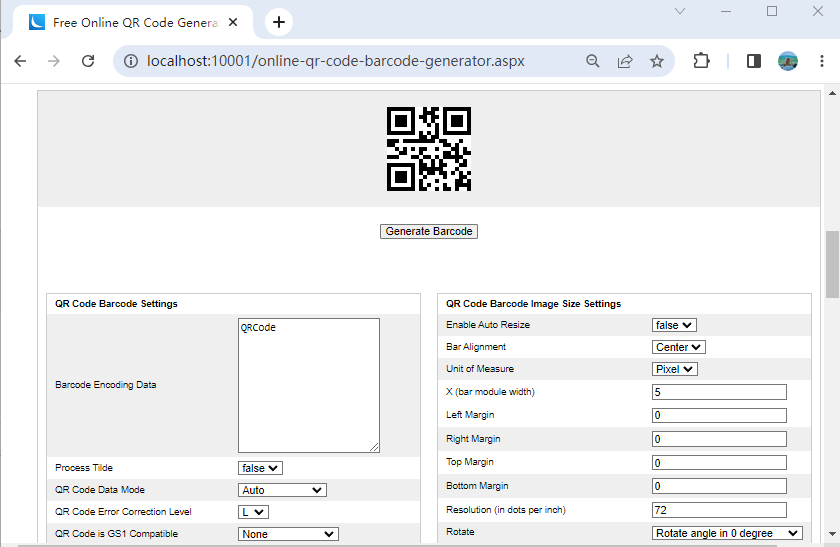Reload the current page
Screen dimensions: 840x547
tap(88, 61)
